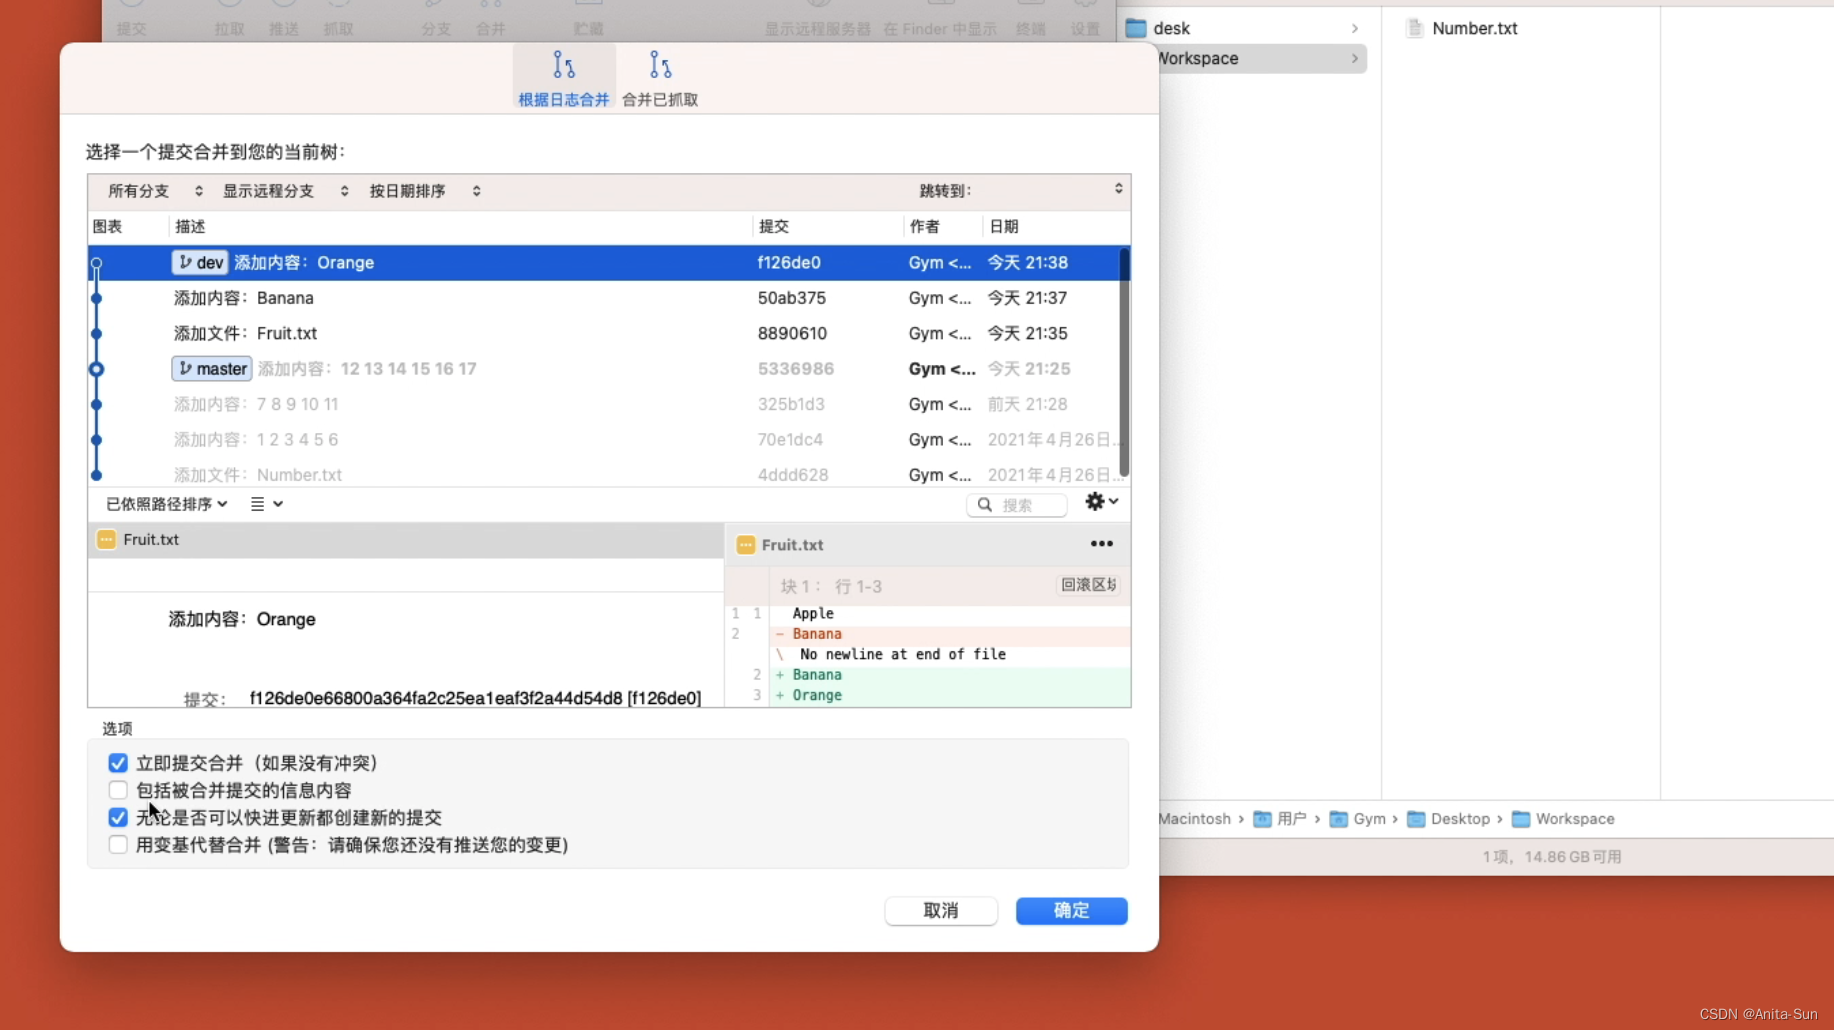Expand the Workspace folder chevron in Finder
The image size is (1834, 1030).
(1355, 59)
